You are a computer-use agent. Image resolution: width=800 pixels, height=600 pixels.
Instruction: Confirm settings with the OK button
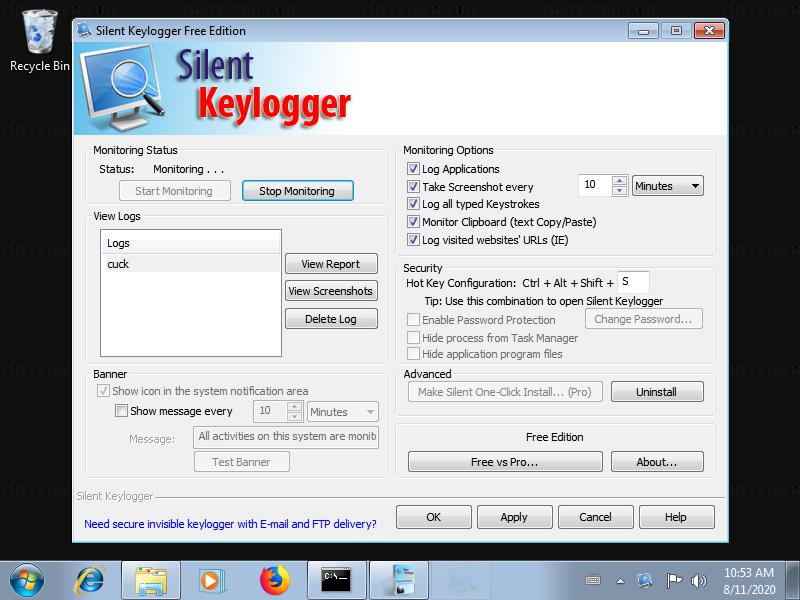tap(434, 517)
